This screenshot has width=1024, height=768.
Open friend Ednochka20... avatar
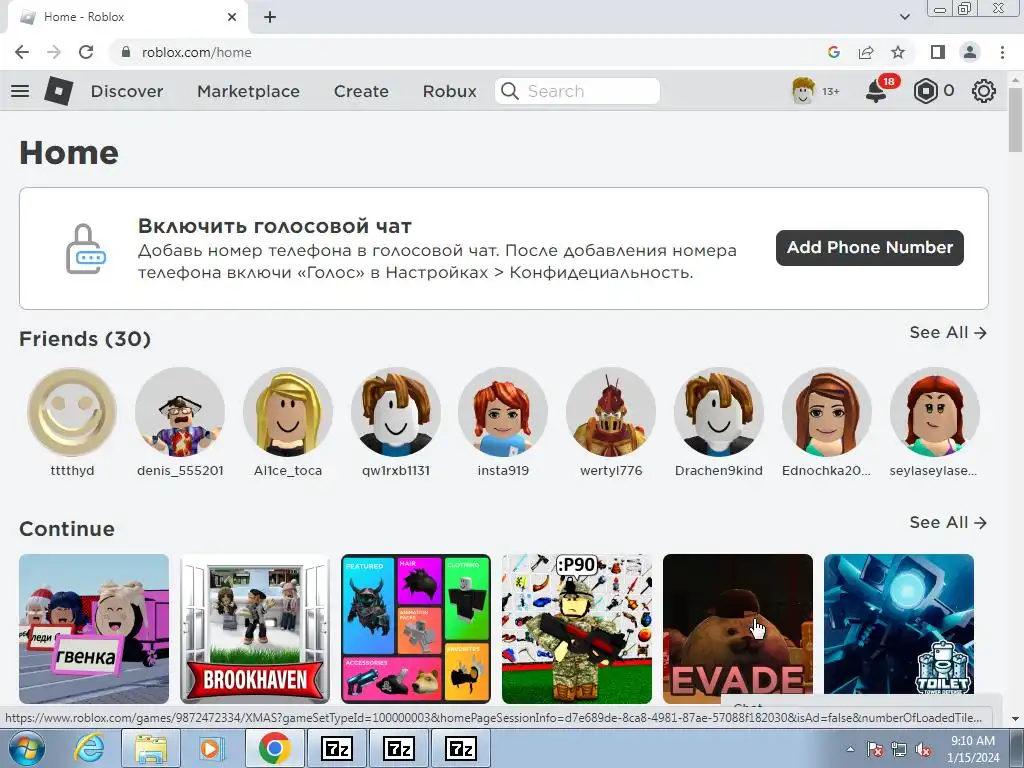tap(827, 411)
